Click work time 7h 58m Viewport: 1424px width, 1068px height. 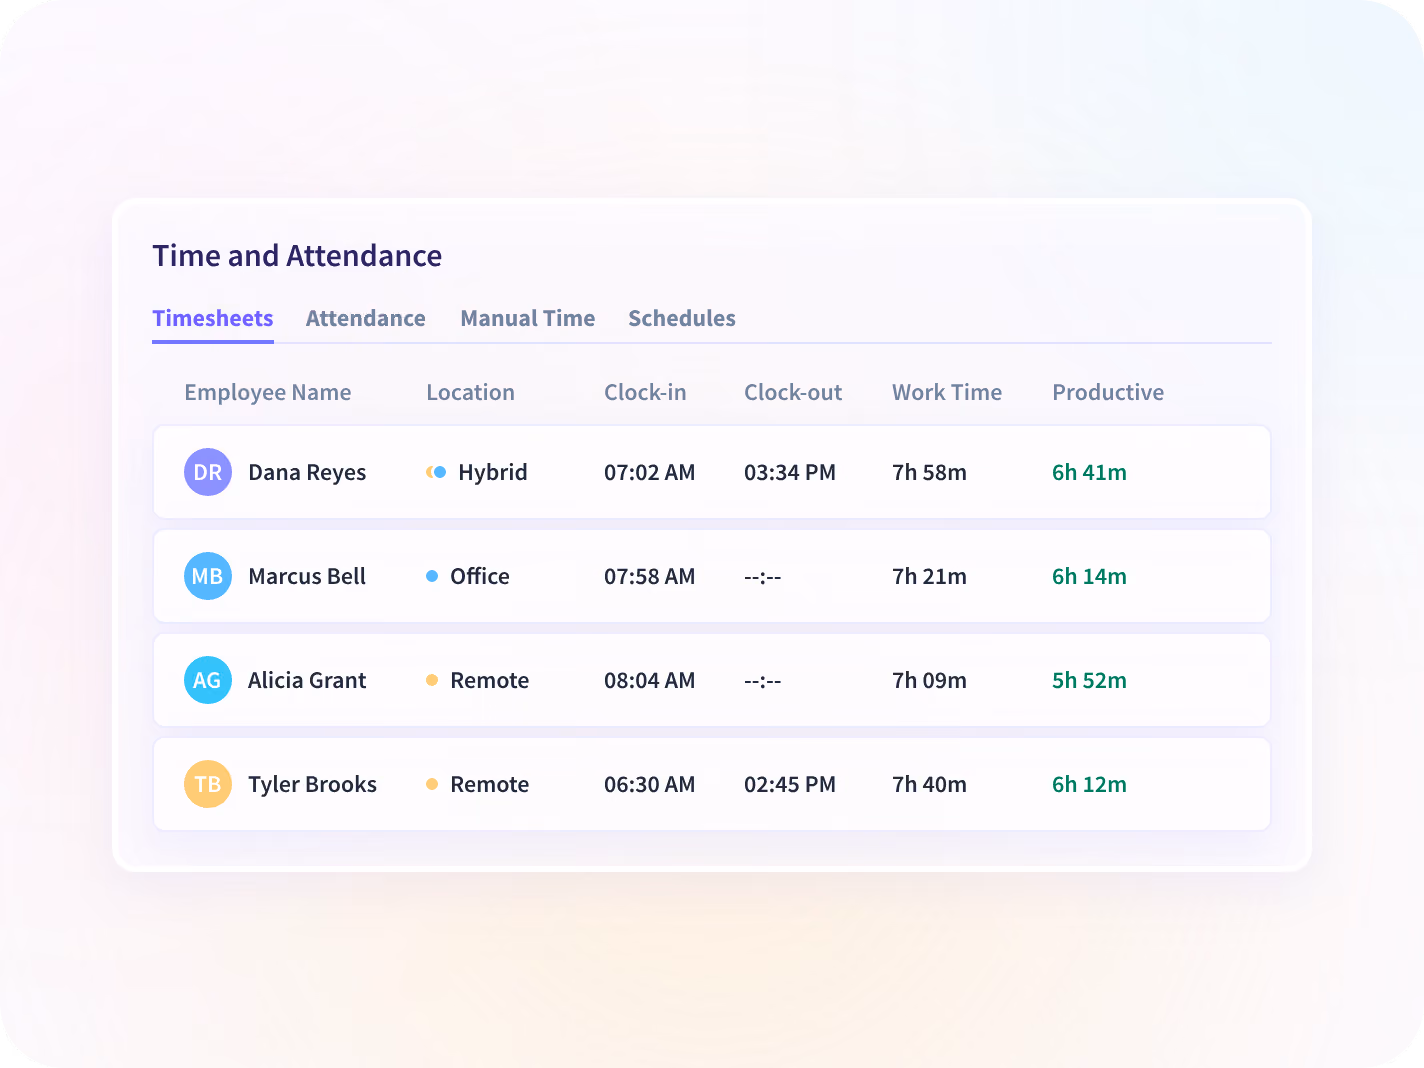pos(930,472)
